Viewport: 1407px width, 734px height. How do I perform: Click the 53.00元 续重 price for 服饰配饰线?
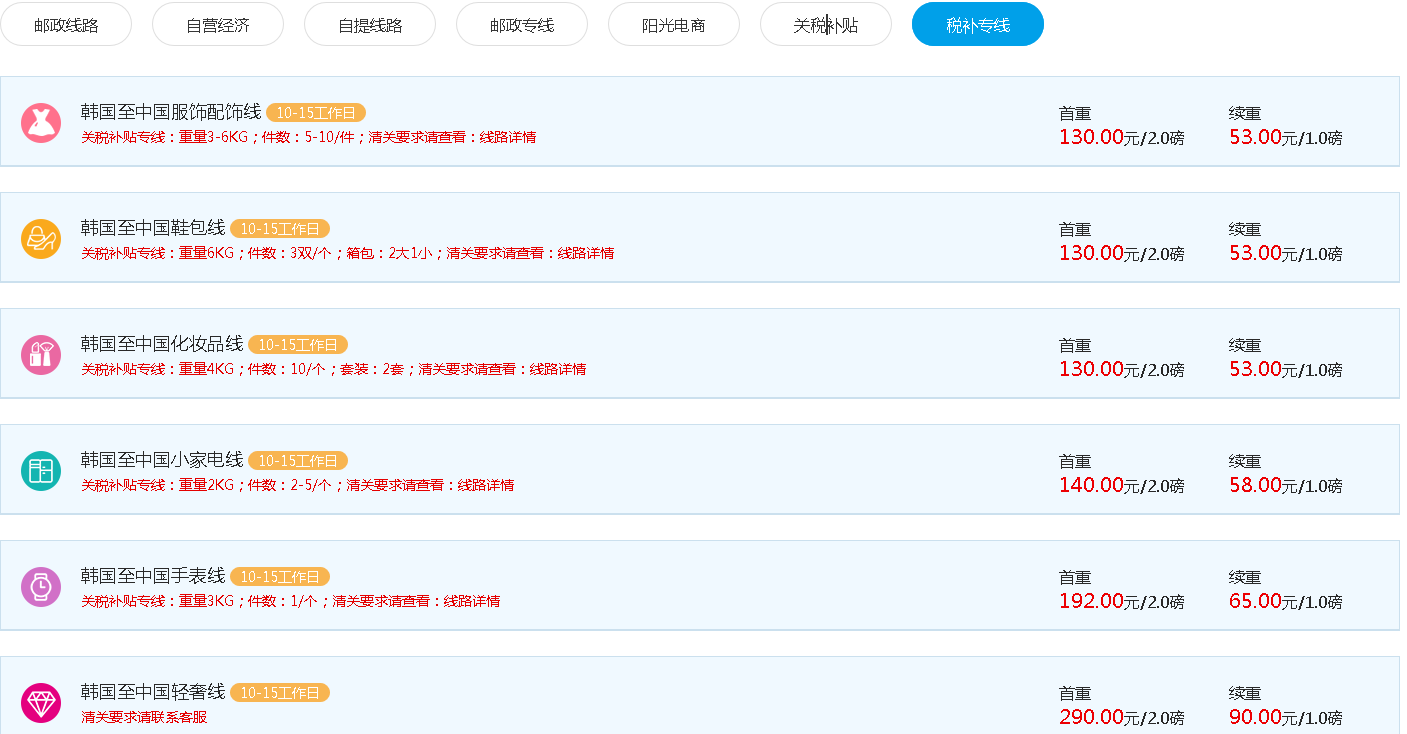pyautogui.click(x=1264, y=137)
